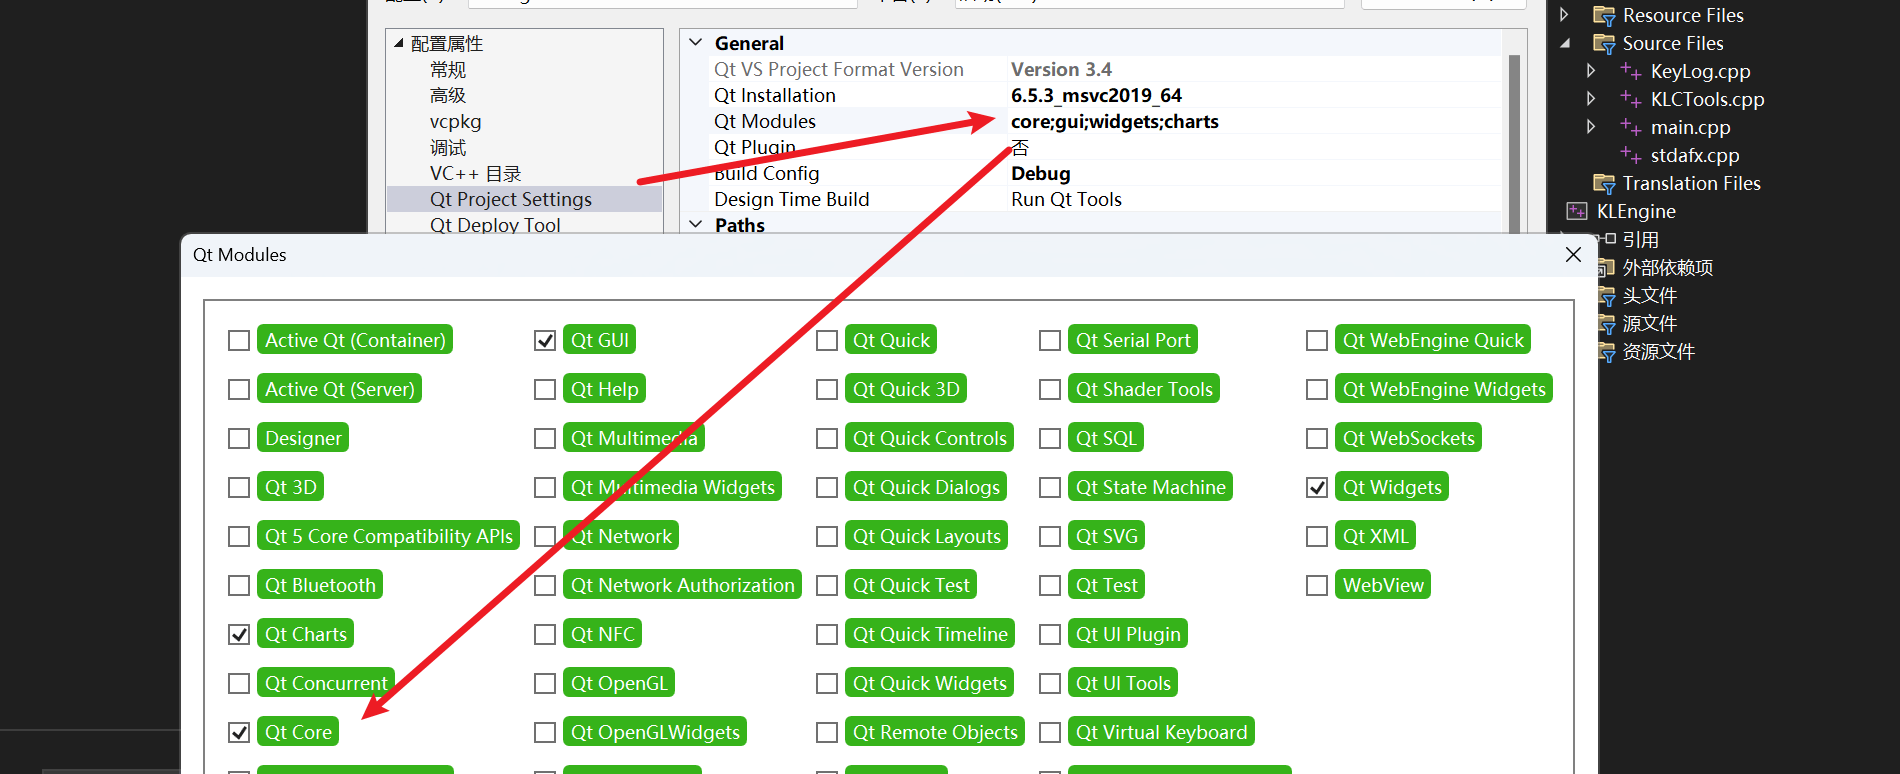The image size is (1900, 774).
Task: Click the 源文件 filter folder icon
Action: click(x=1607, y=324)
